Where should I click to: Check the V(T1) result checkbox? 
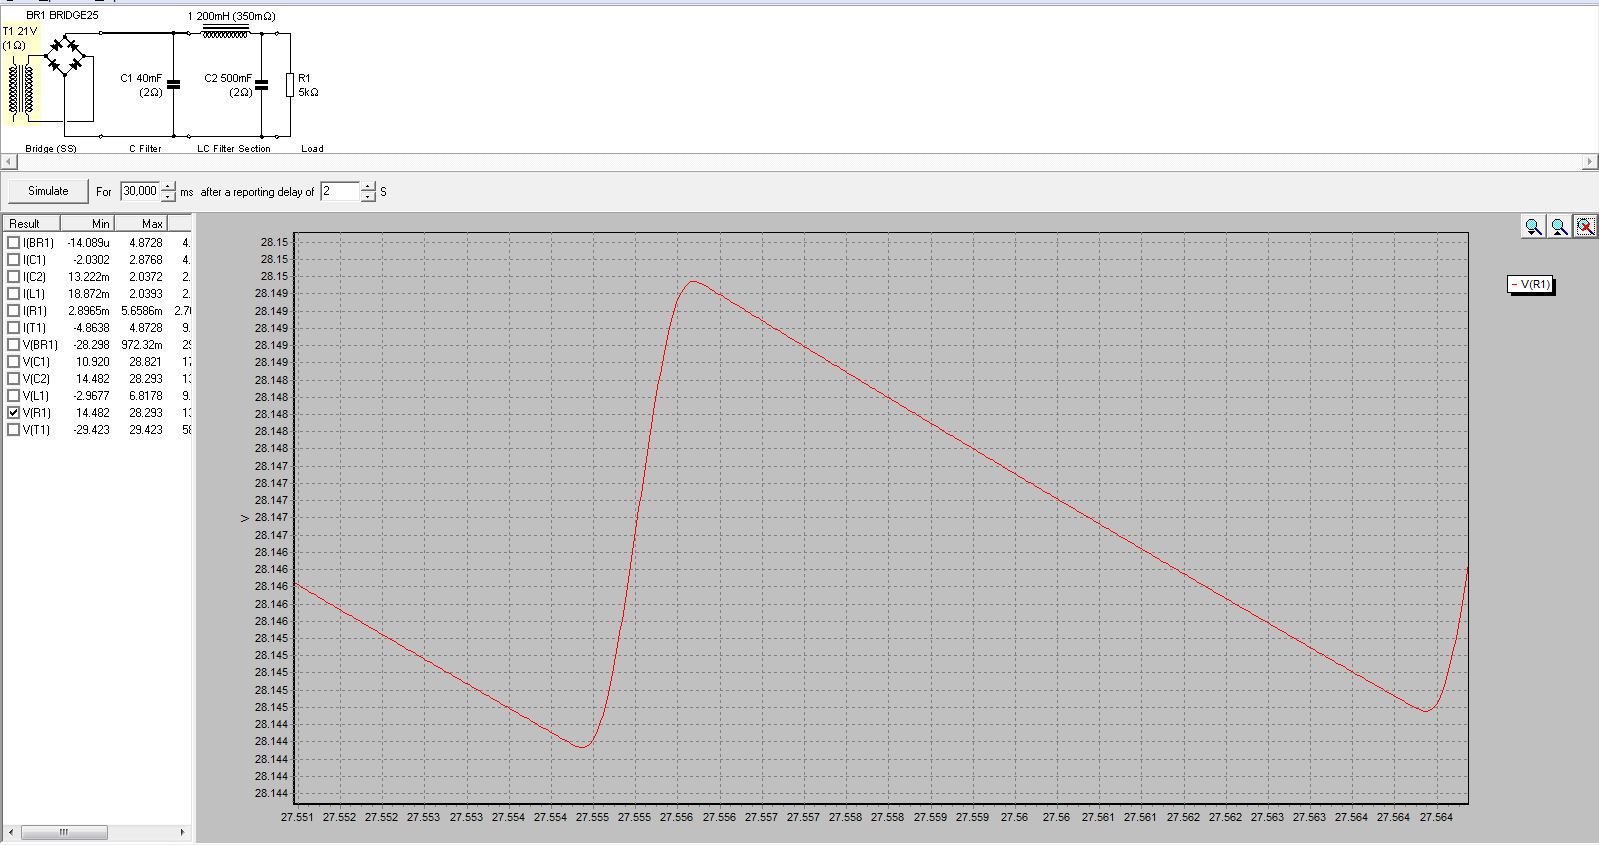click(x=13, y=429)
